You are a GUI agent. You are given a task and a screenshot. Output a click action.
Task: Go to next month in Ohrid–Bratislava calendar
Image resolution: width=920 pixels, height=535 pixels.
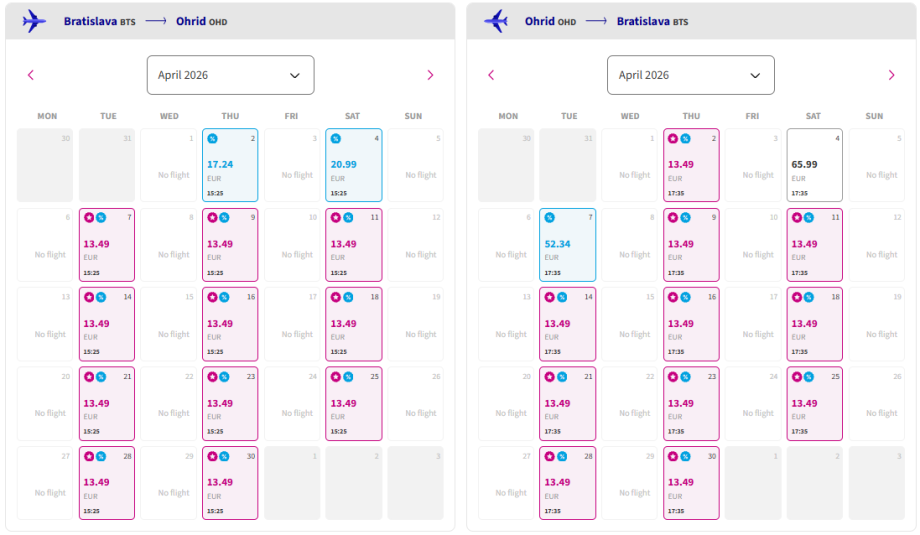coord(891,75)
